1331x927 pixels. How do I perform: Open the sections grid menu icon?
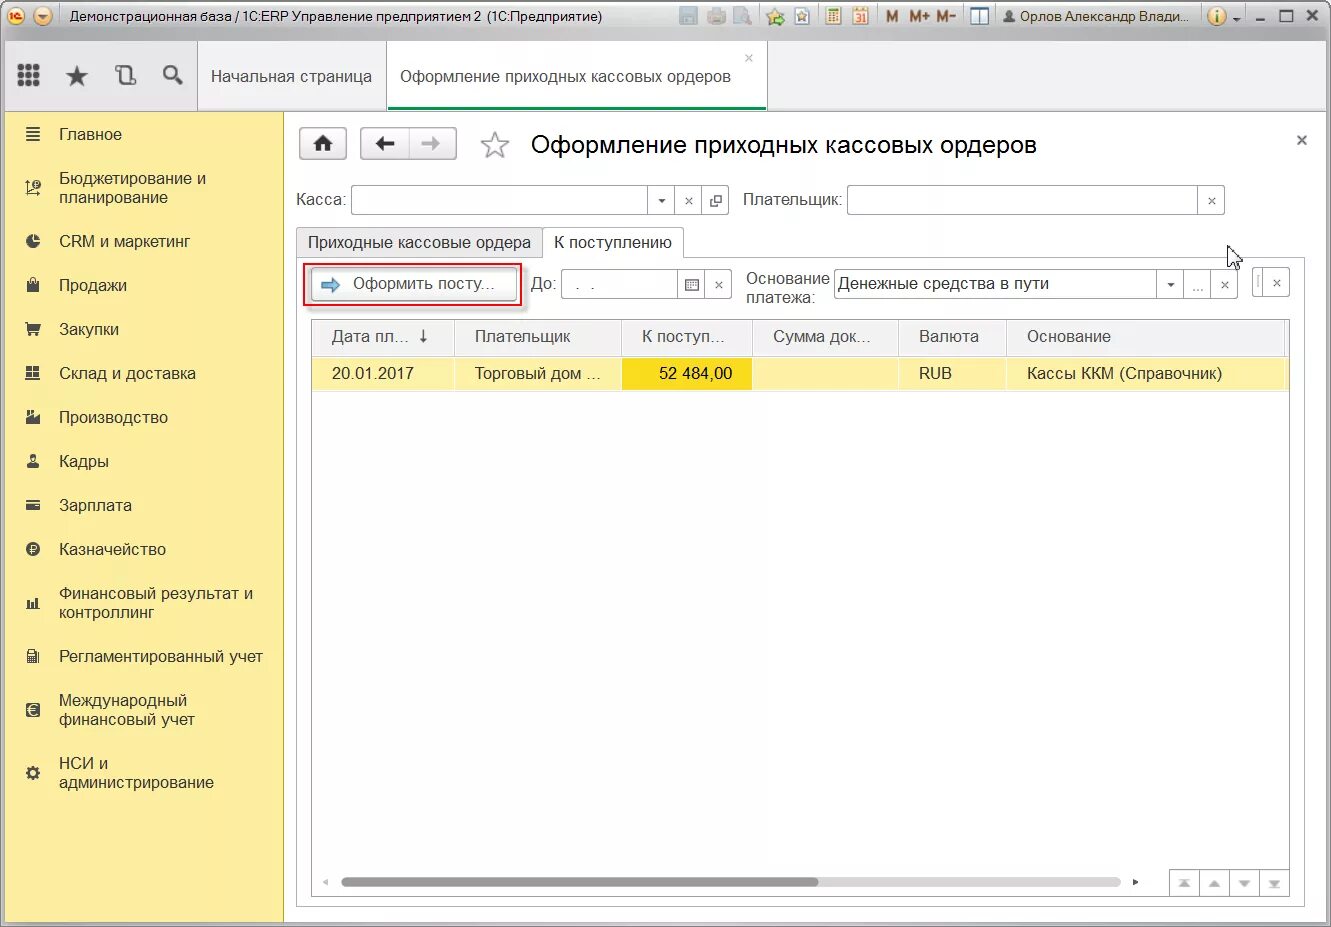[x=29, y=75]
